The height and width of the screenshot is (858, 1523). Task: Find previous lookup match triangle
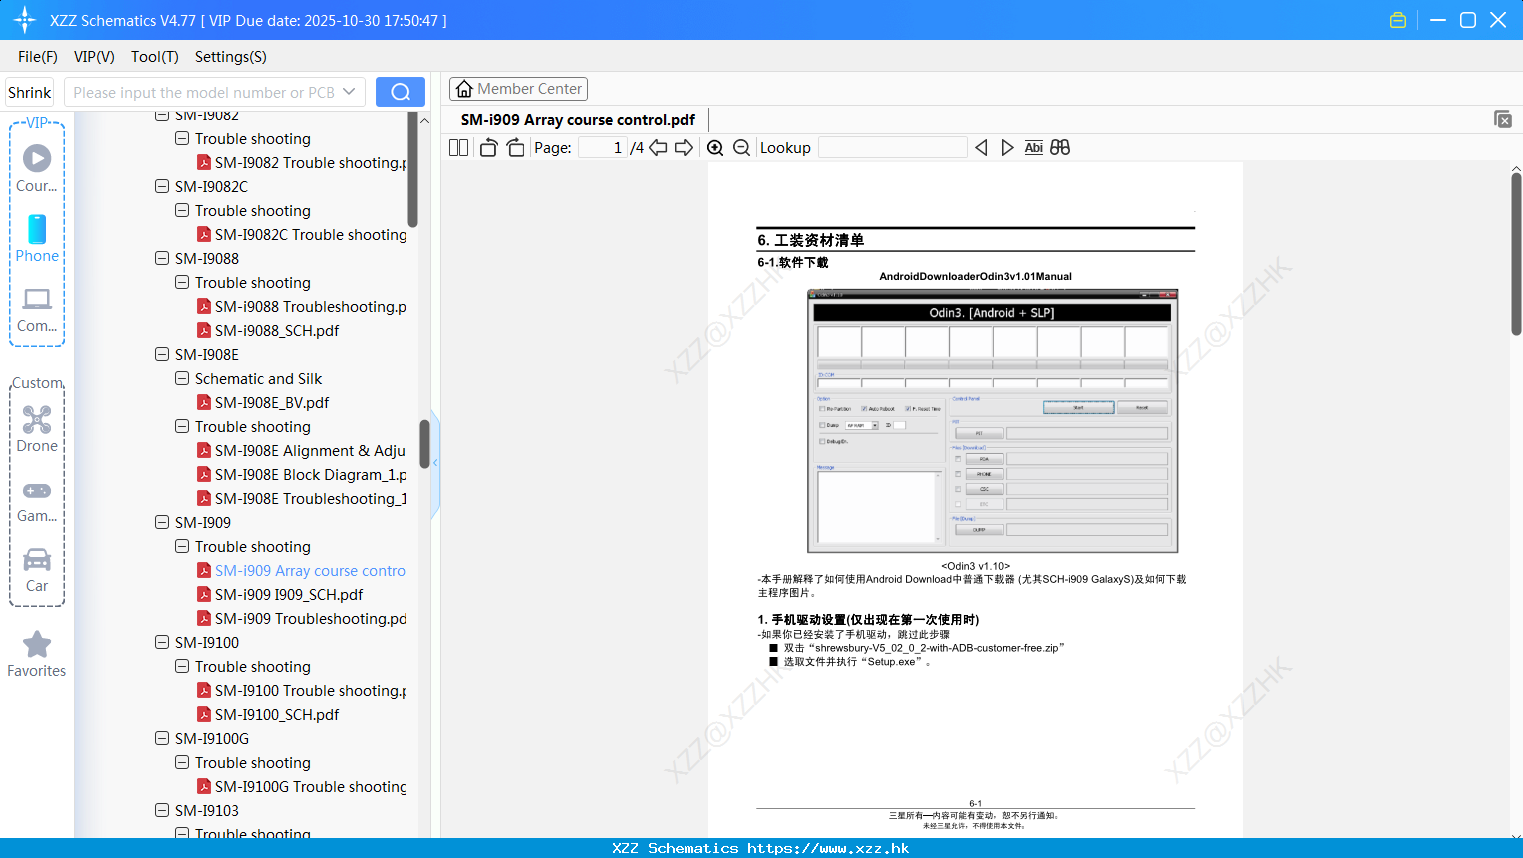click(x=981, y=148)
